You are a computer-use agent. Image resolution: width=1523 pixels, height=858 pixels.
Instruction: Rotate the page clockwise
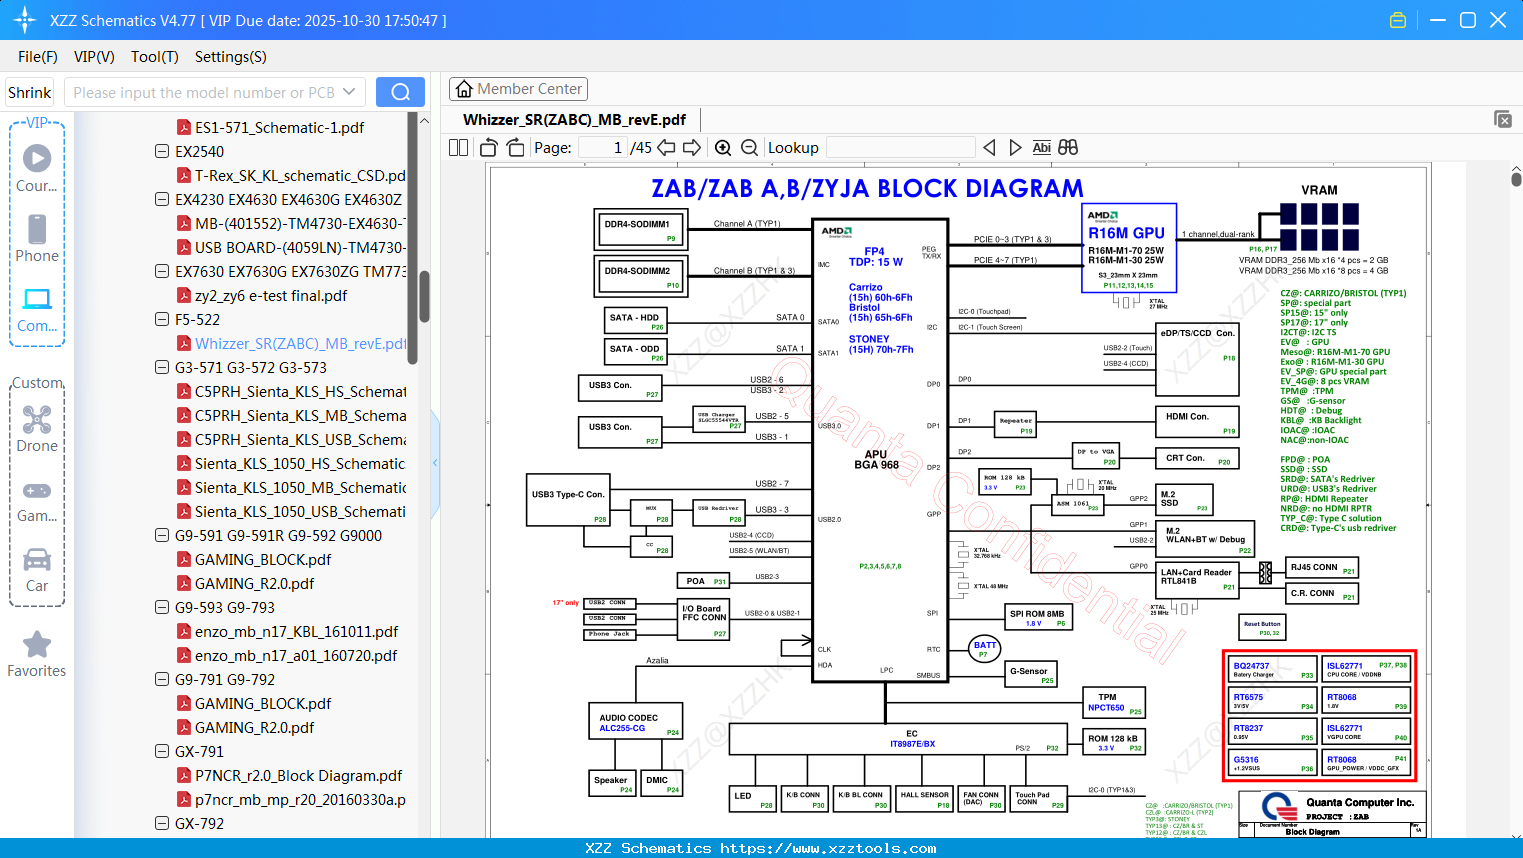point(516,148)
